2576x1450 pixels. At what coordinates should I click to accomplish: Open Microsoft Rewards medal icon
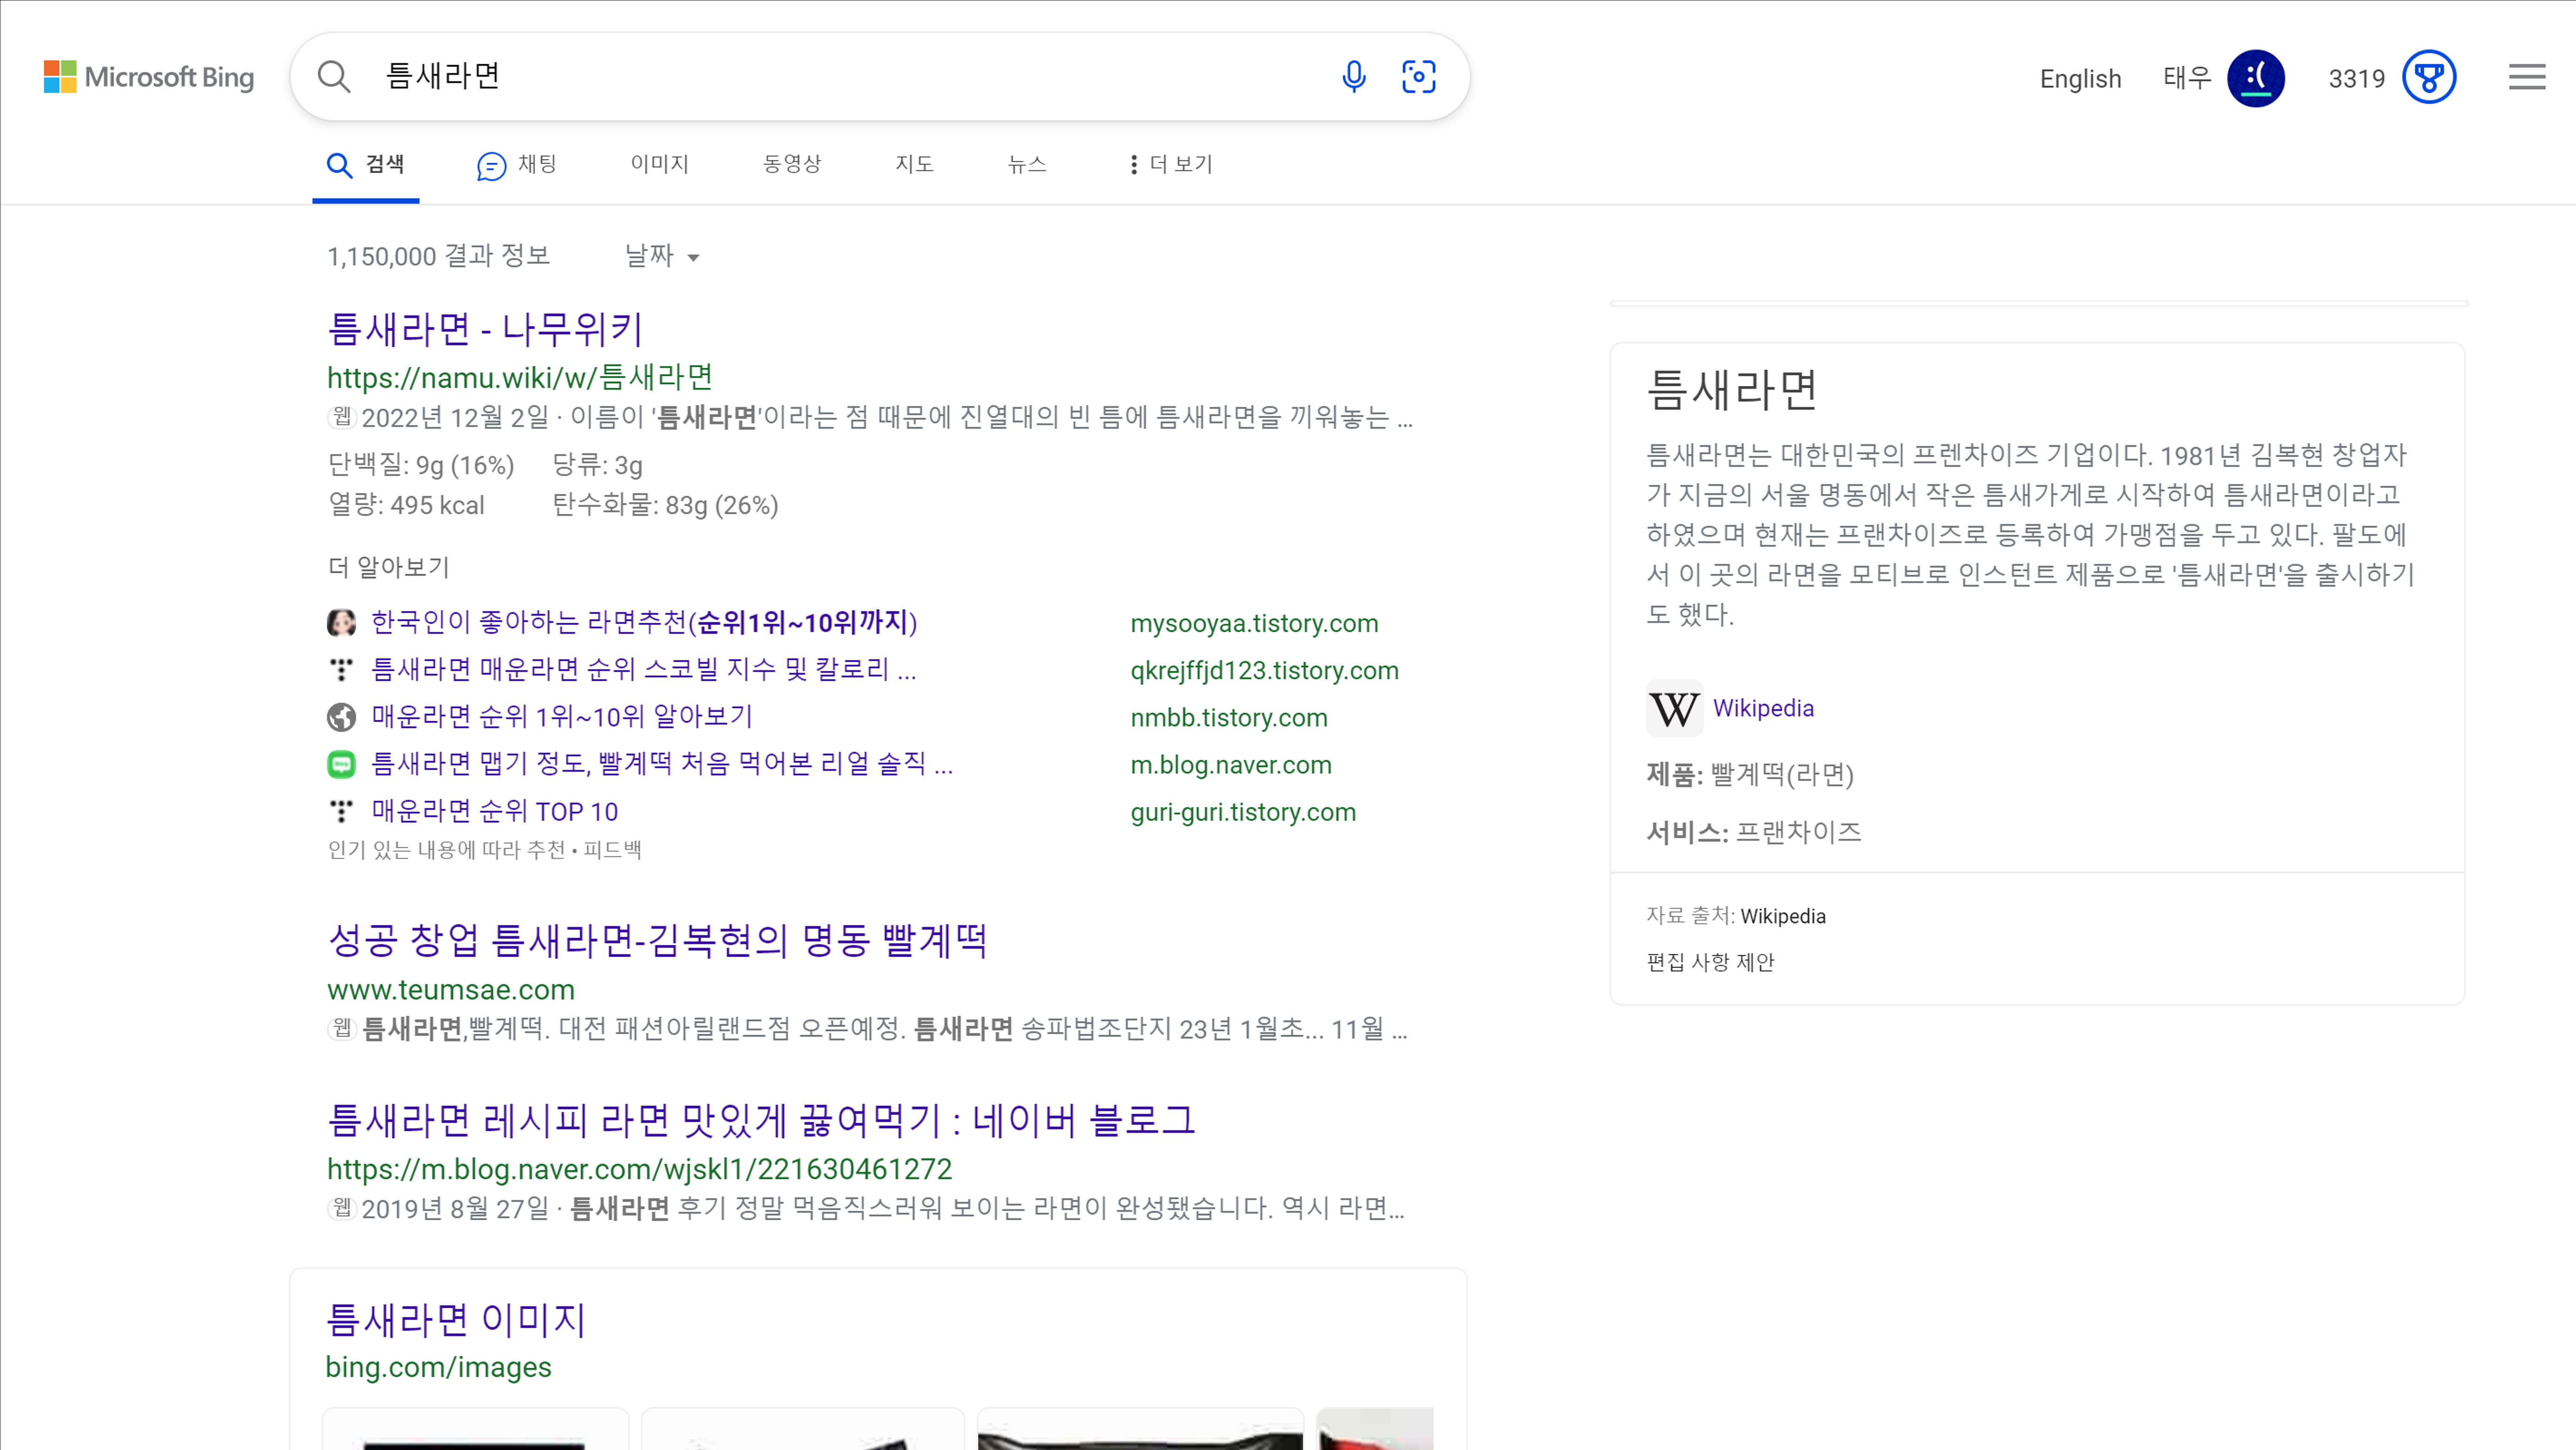tap(2429, 78)
